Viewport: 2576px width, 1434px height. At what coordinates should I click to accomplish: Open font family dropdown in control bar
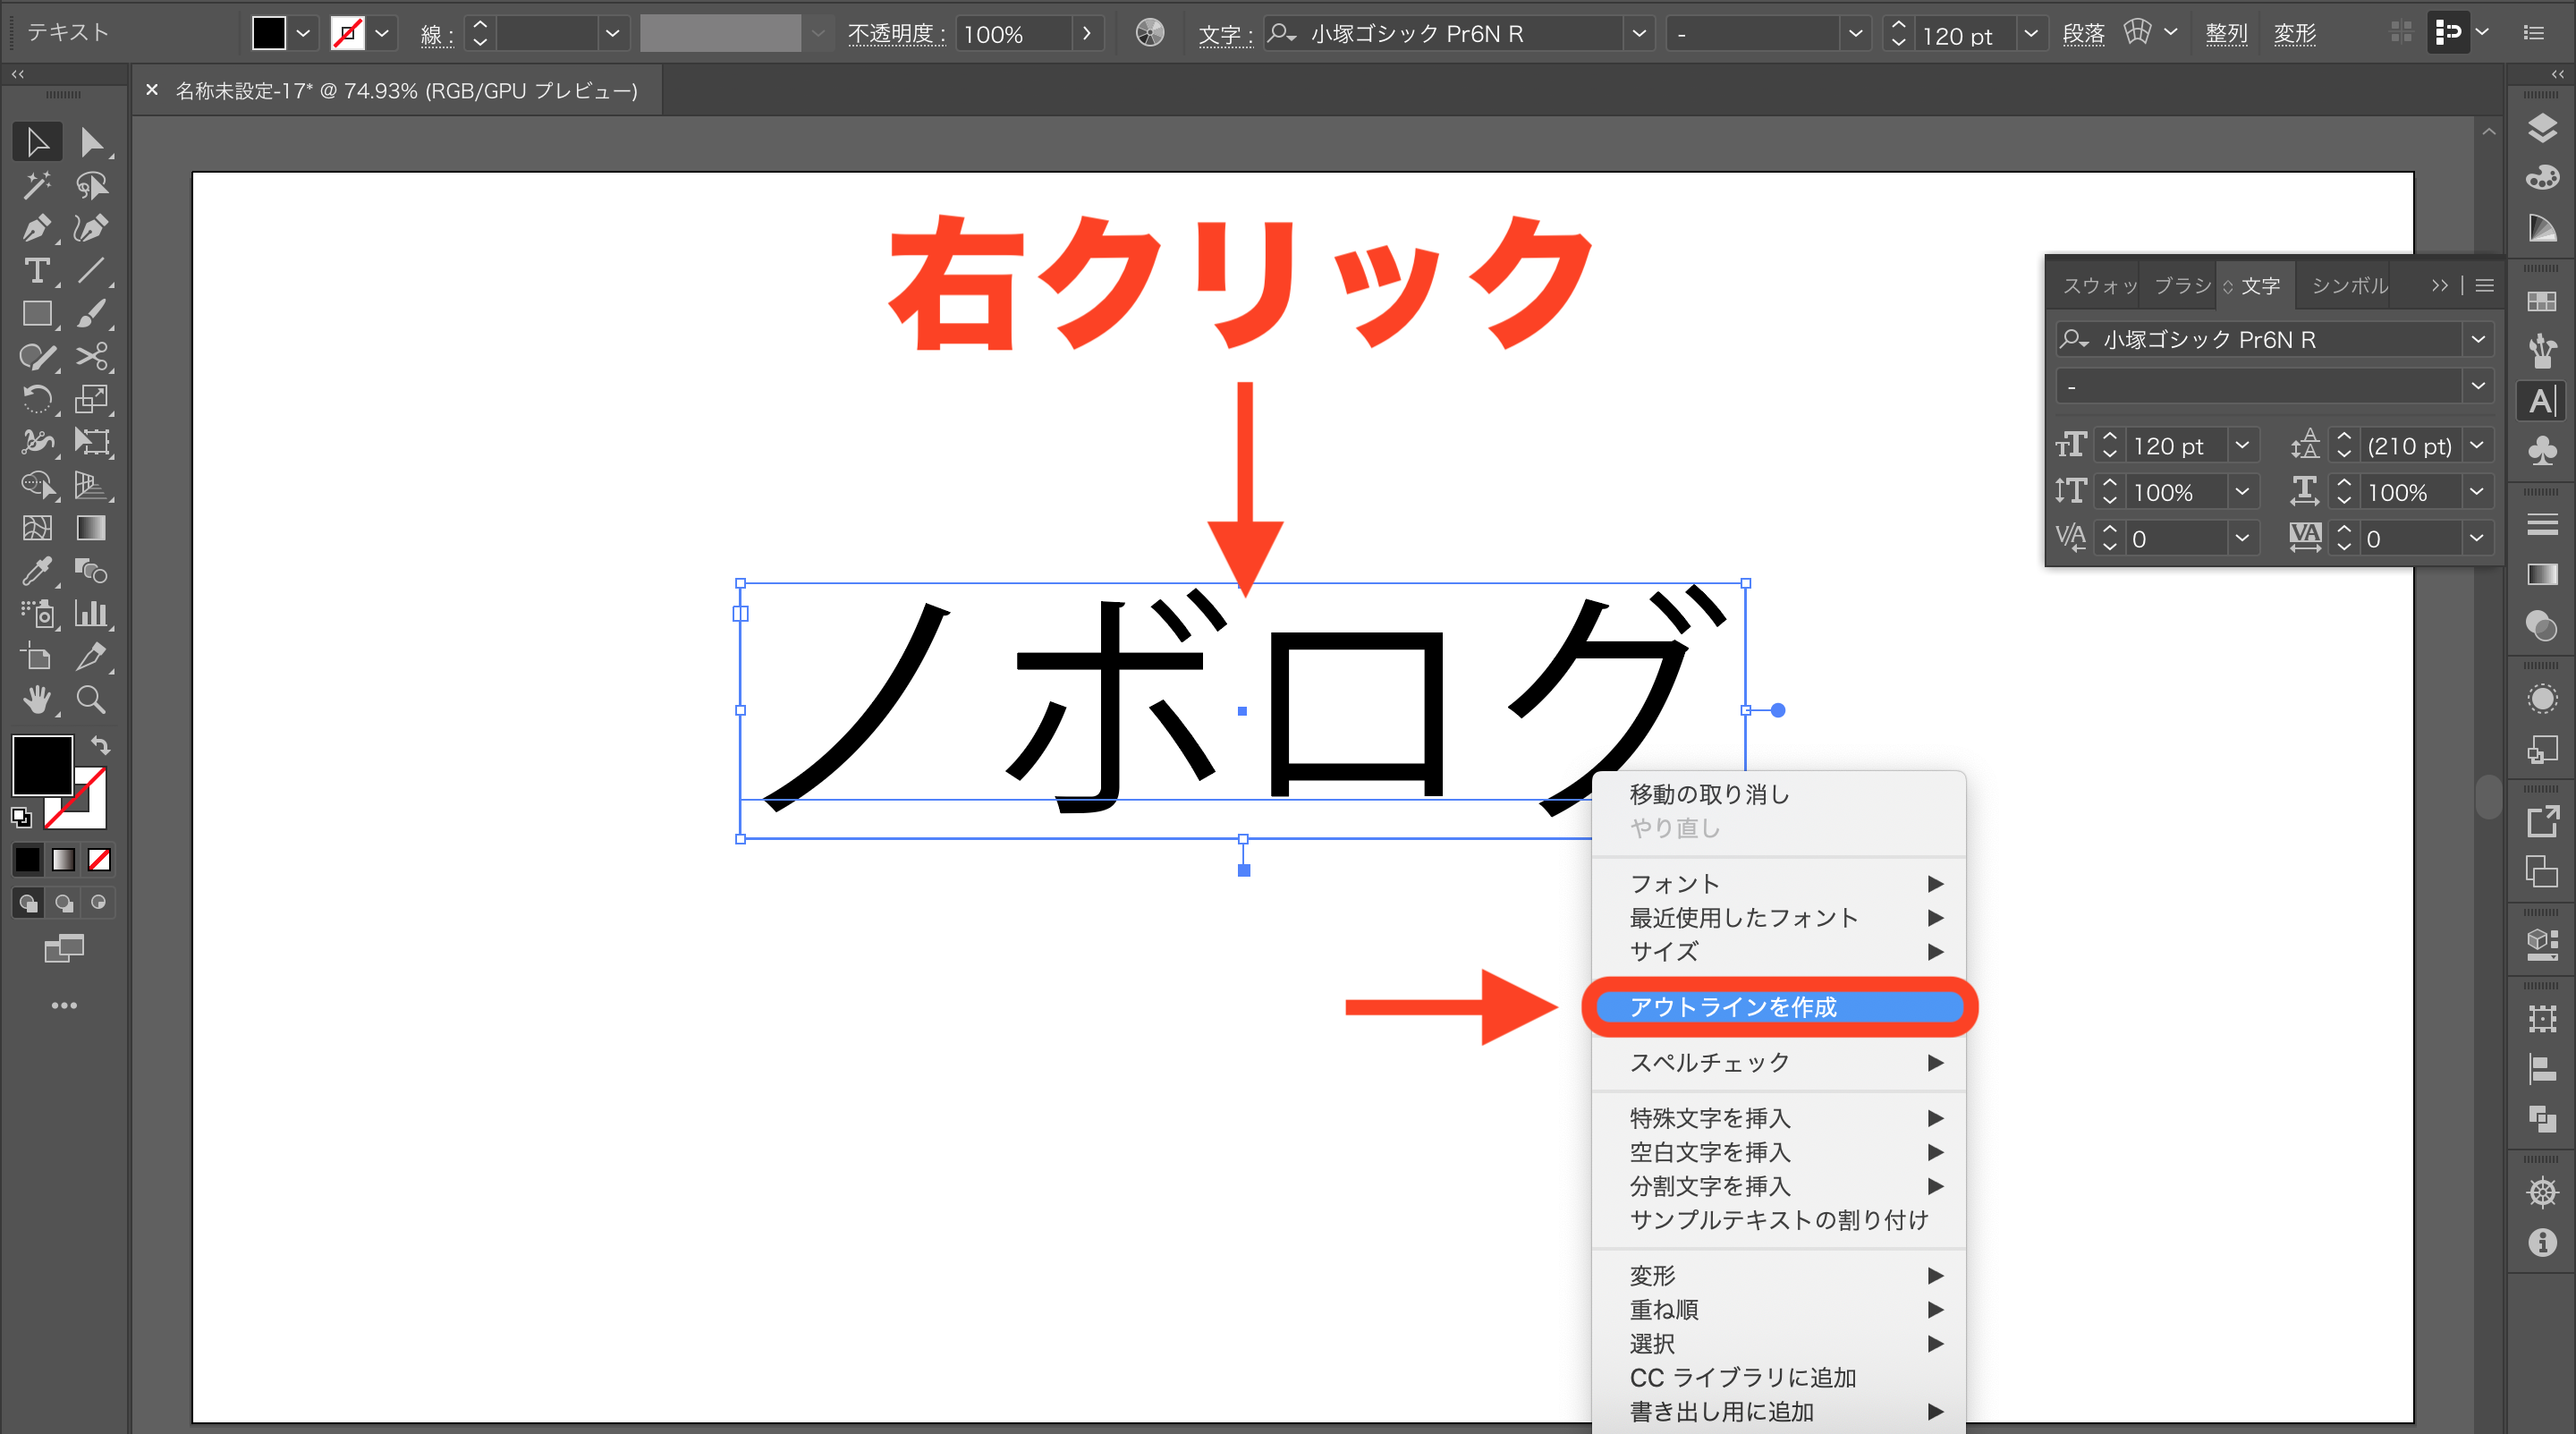(1639, 33)
